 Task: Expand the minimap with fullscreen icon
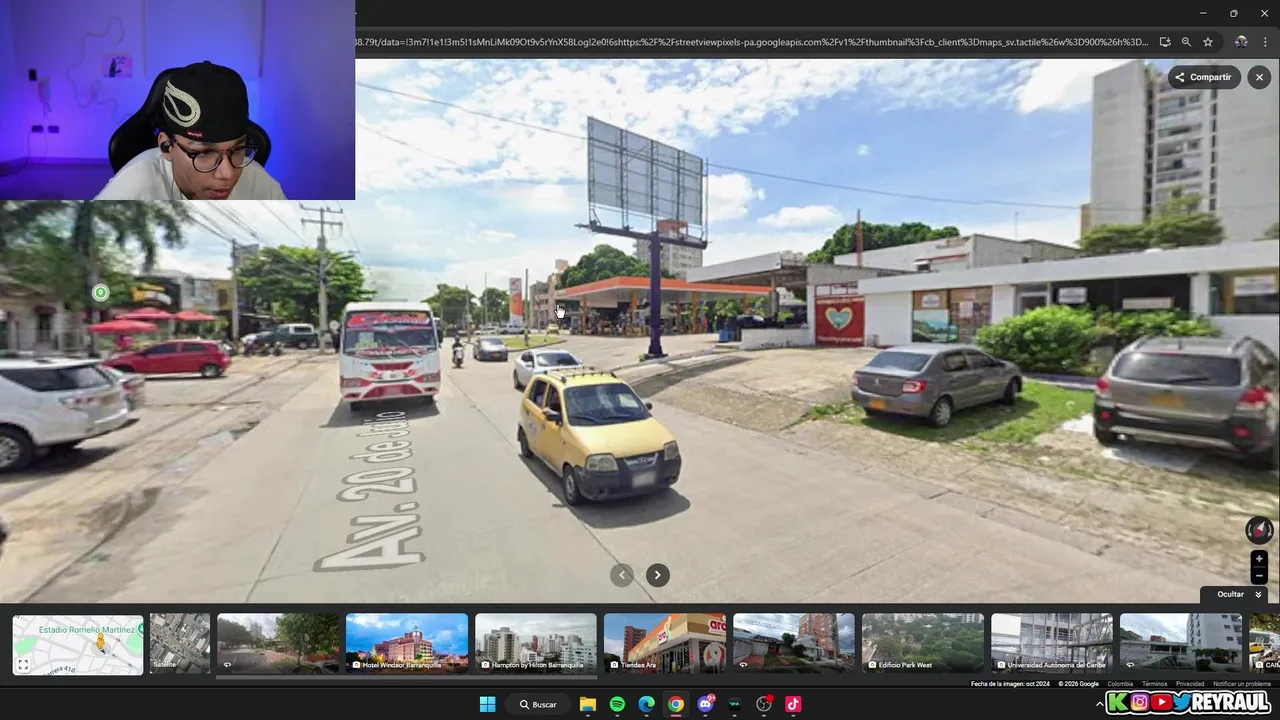pos(23,665)
